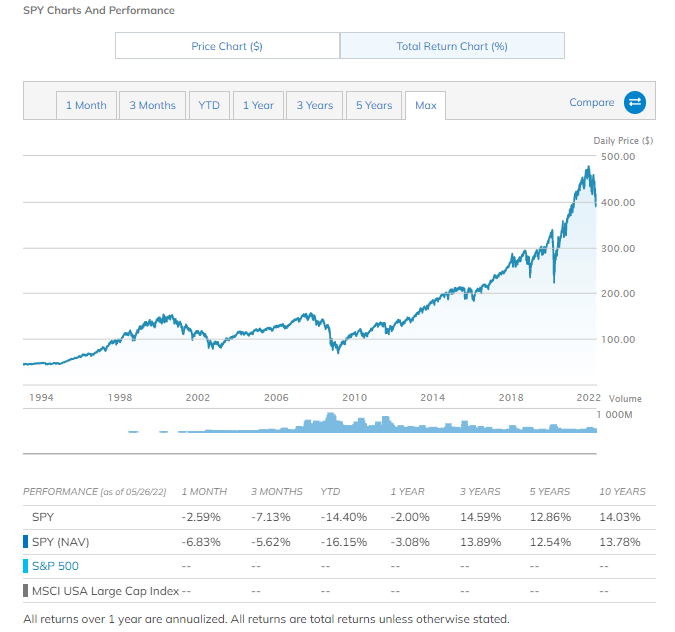This screenshot has width=675, height=632.
Task: Click the S&P 500 light blue swatch
Action: pyautogui.click(x=25, y=566)
